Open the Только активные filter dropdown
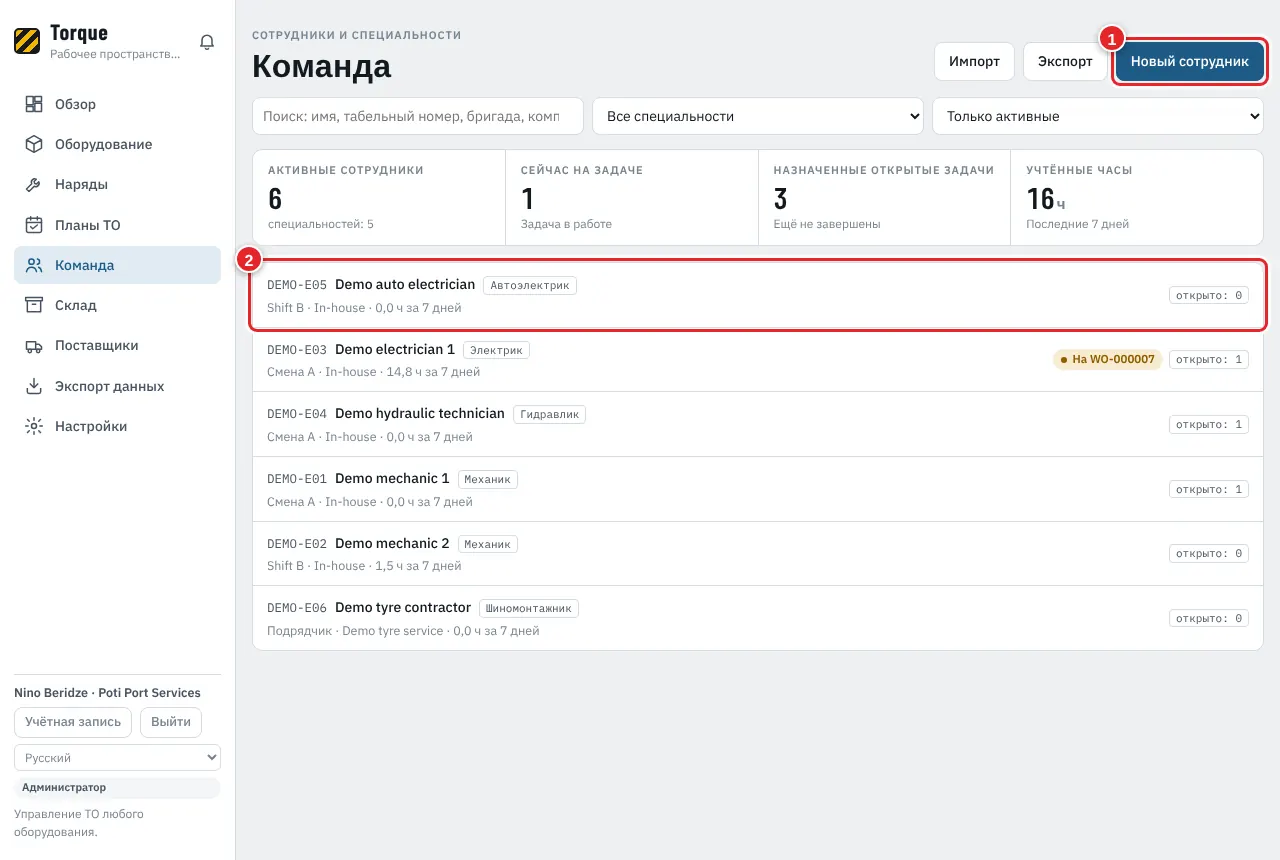The image size is (1280, 860). [1098, 116]
